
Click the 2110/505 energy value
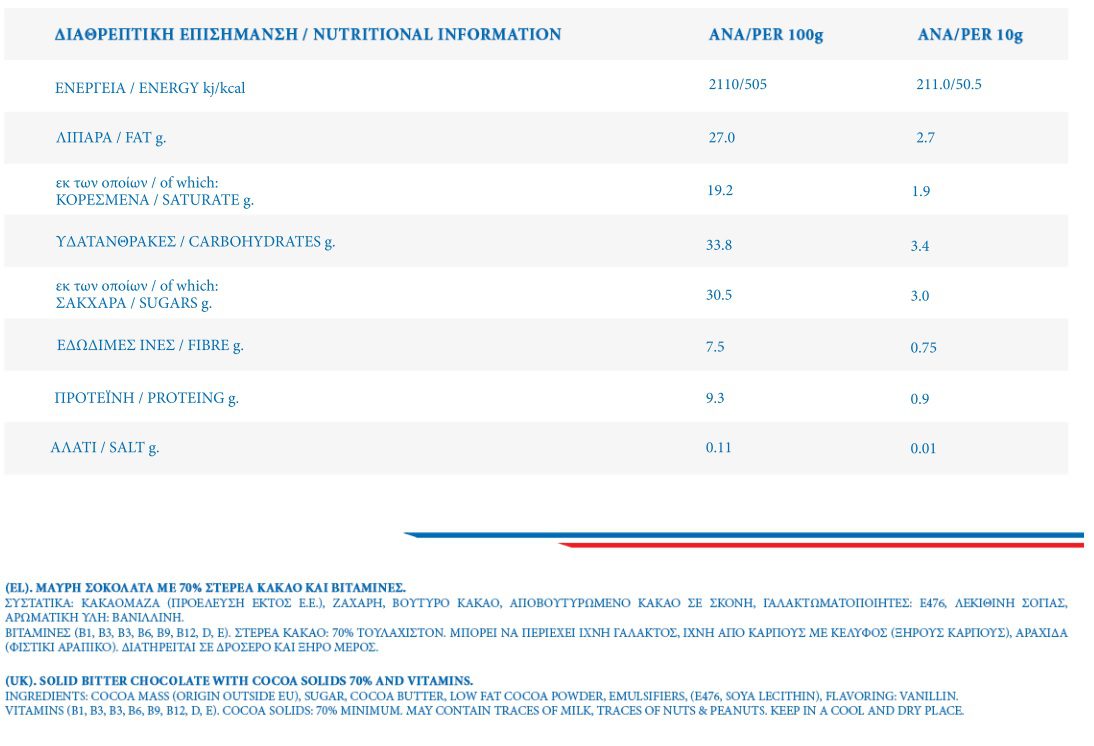[x=737, y=85]
